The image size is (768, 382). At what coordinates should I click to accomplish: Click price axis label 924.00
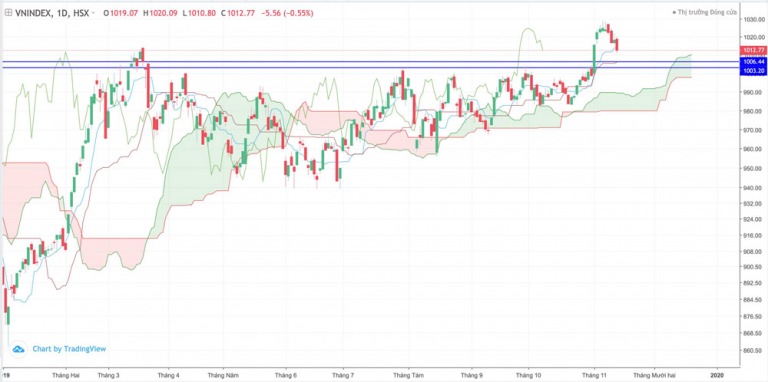[x=754, y=219]
